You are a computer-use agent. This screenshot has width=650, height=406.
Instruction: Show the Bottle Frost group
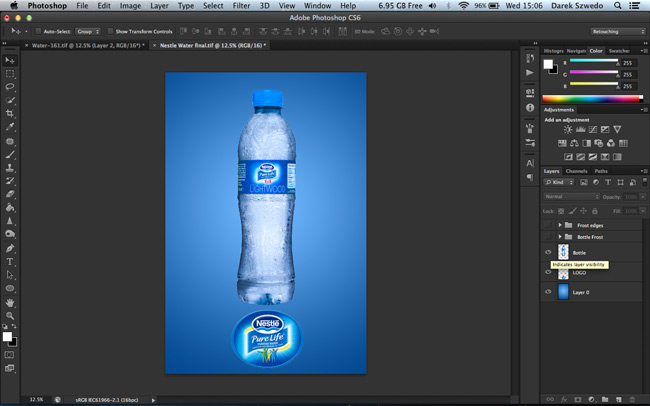pyautogui.click(x=548, y=236)
